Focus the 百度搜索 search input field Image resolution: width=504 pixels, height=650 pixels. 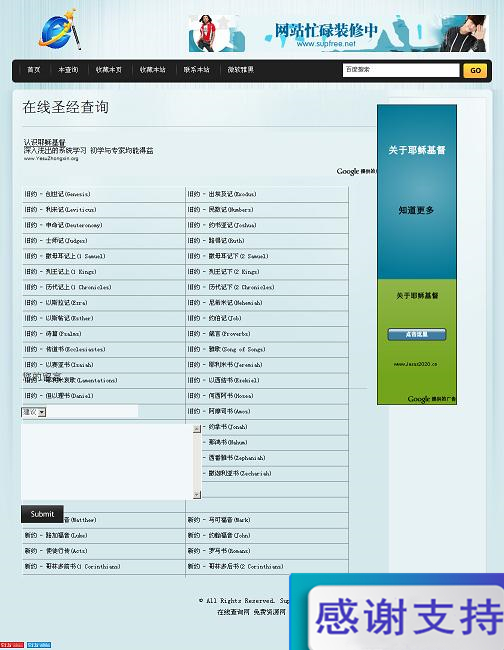tap(401, 70)
